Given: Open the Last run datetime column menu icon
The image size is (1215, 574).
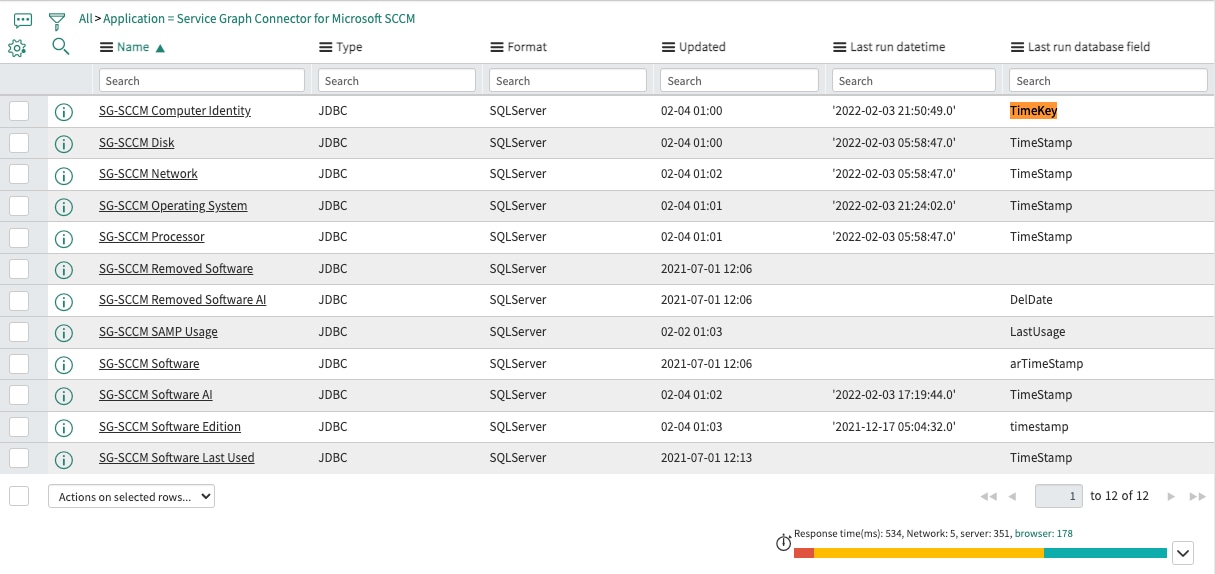Looking at the screenshot, I should click(840, 47).
